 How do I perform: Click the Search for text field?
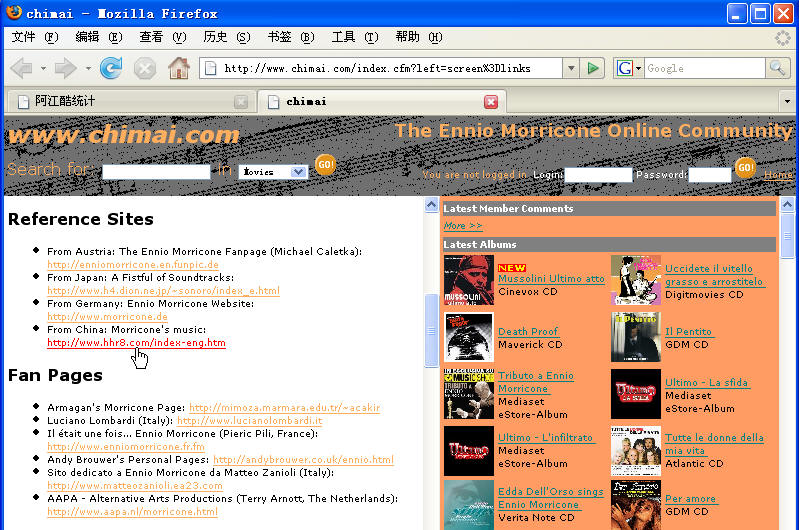pos(156,172)
